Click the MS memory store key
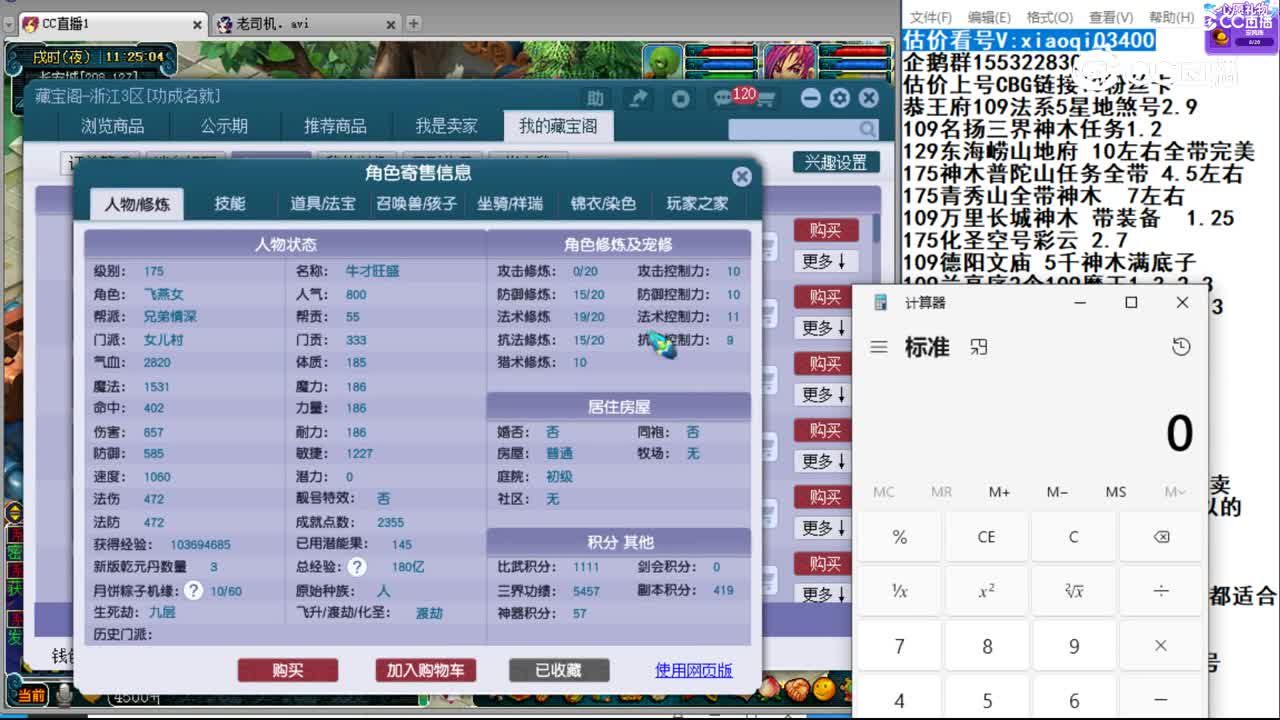 tap(1116, 492)
